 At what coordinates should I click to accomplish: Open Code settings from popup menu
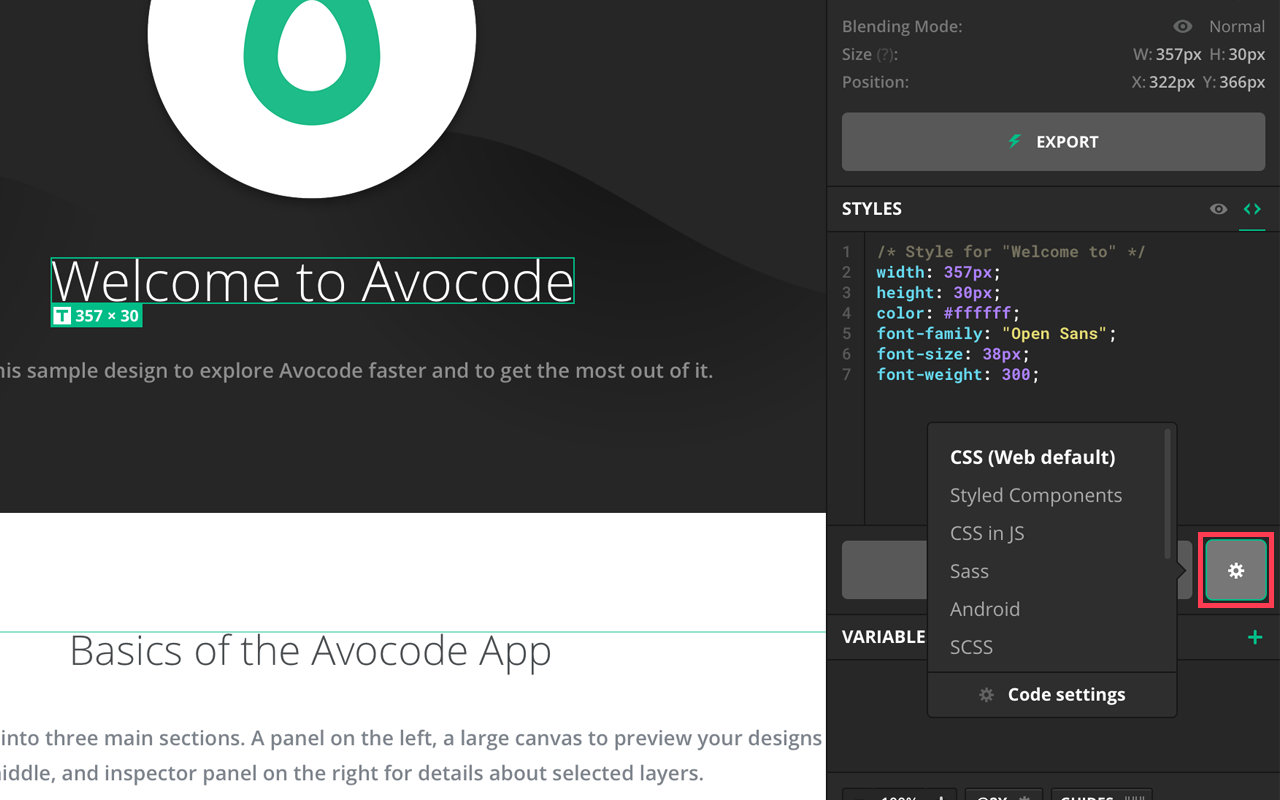pos(1052,695)
